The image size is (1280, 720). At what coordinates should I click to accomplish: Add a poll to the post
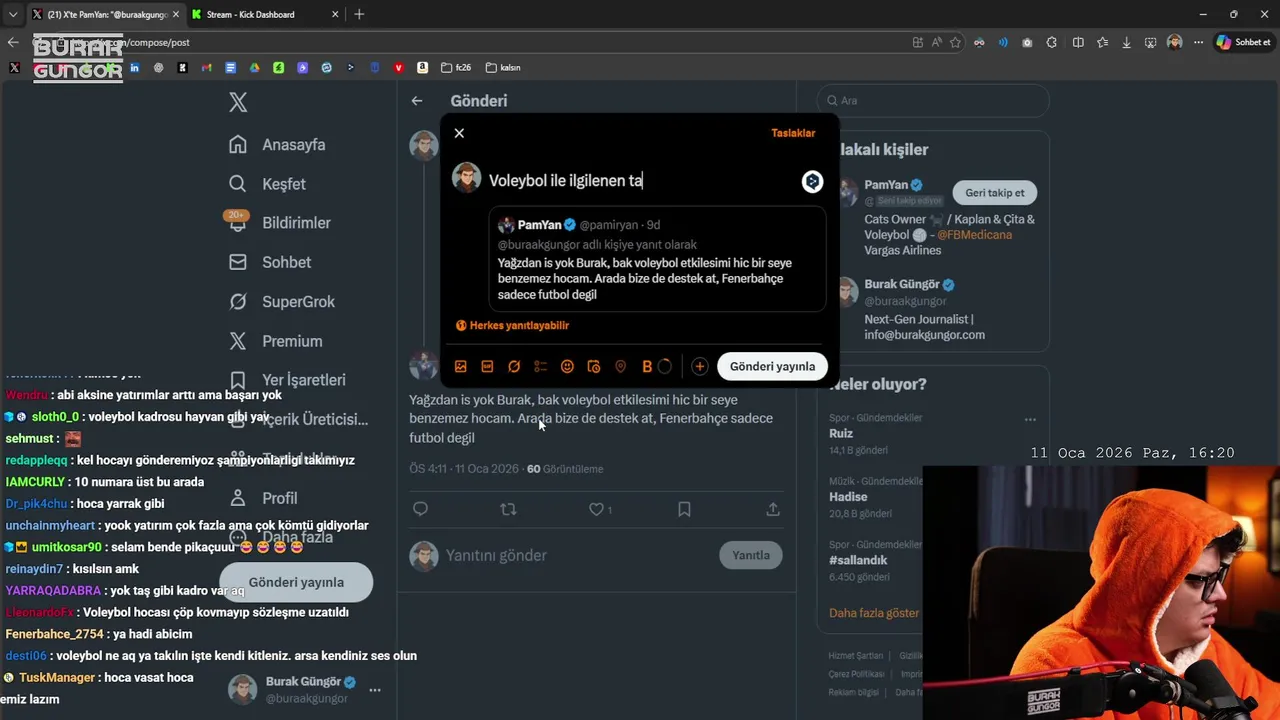pyautogui.click(x=540, y=367)
